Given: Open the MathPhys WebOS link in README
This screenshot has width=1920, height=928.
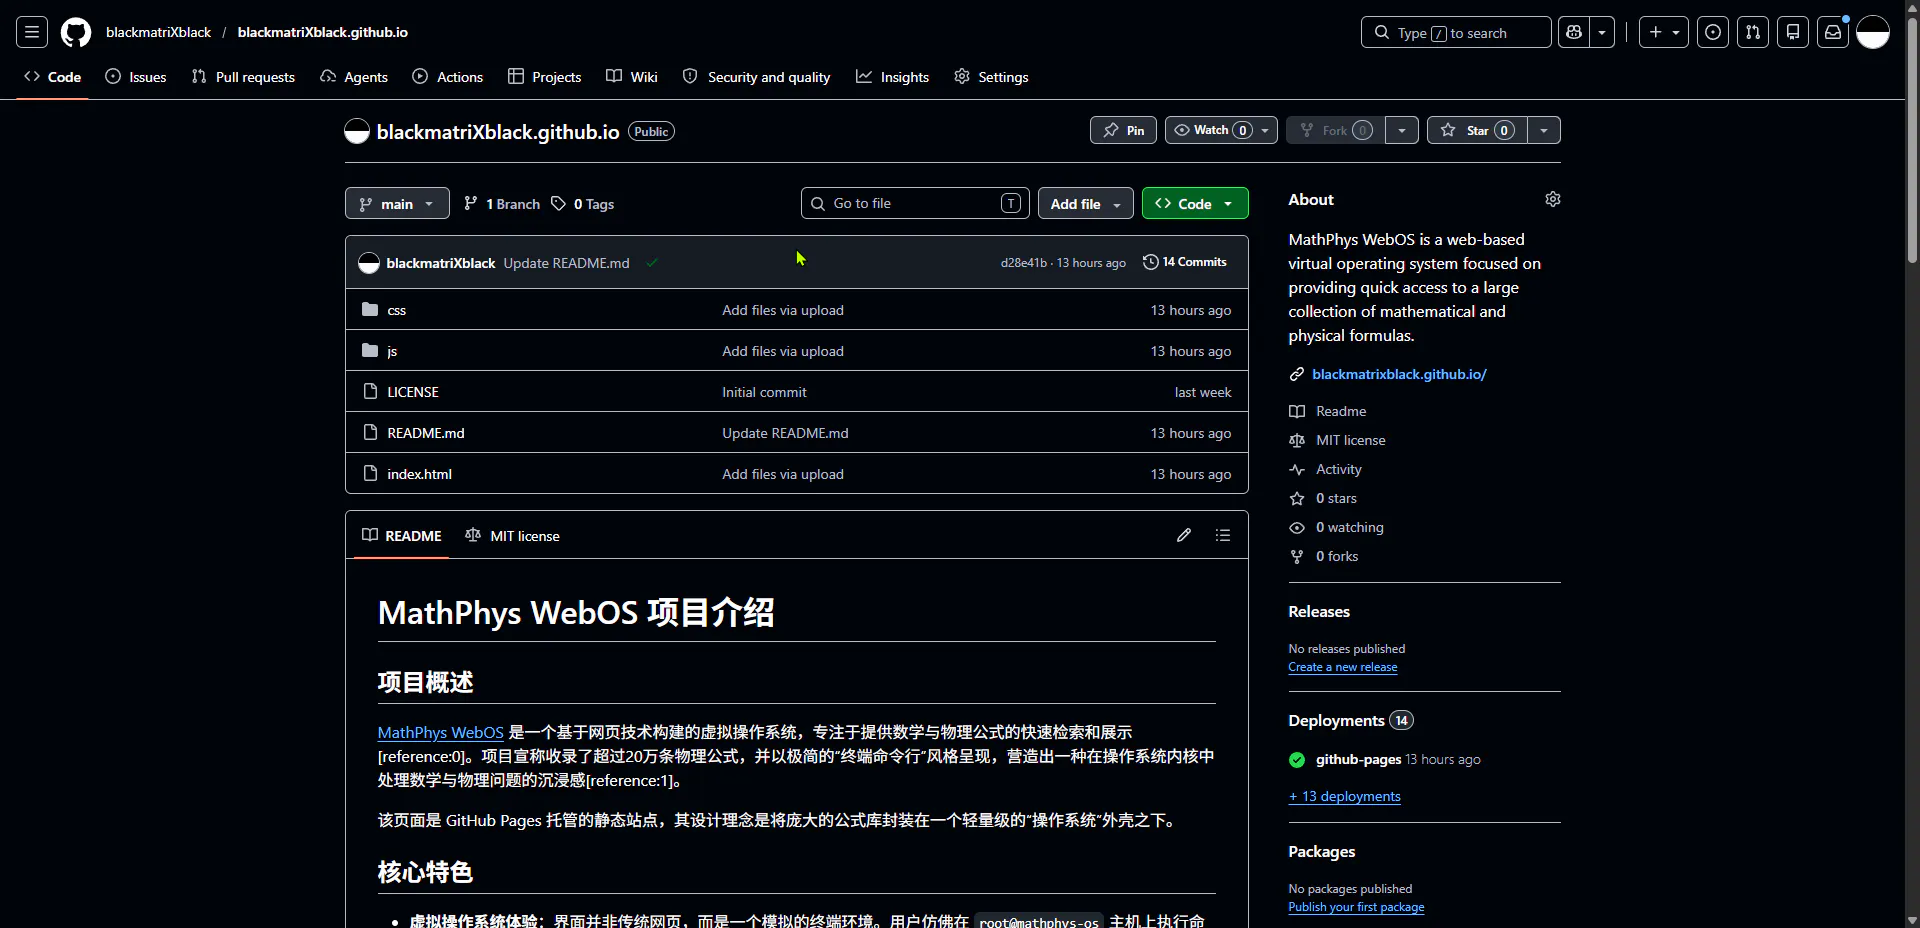Looking at the screenshot, I should pos(441,733).
